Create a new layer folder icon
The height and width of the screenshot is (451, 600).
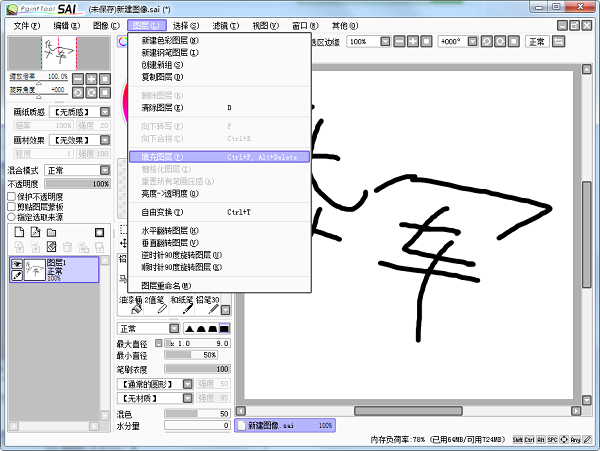click(x=51, y=232)
